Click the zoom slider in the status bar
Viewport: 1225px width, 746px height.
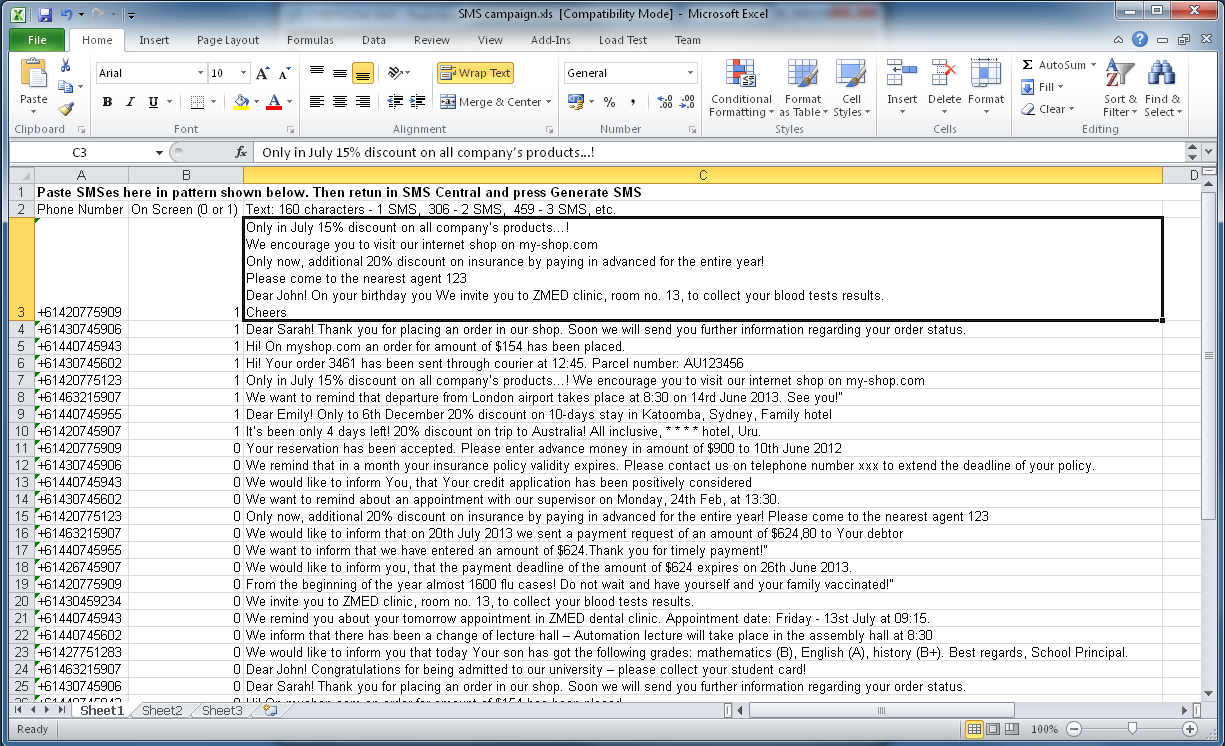pyautogui.click(x=1131, y=729)
